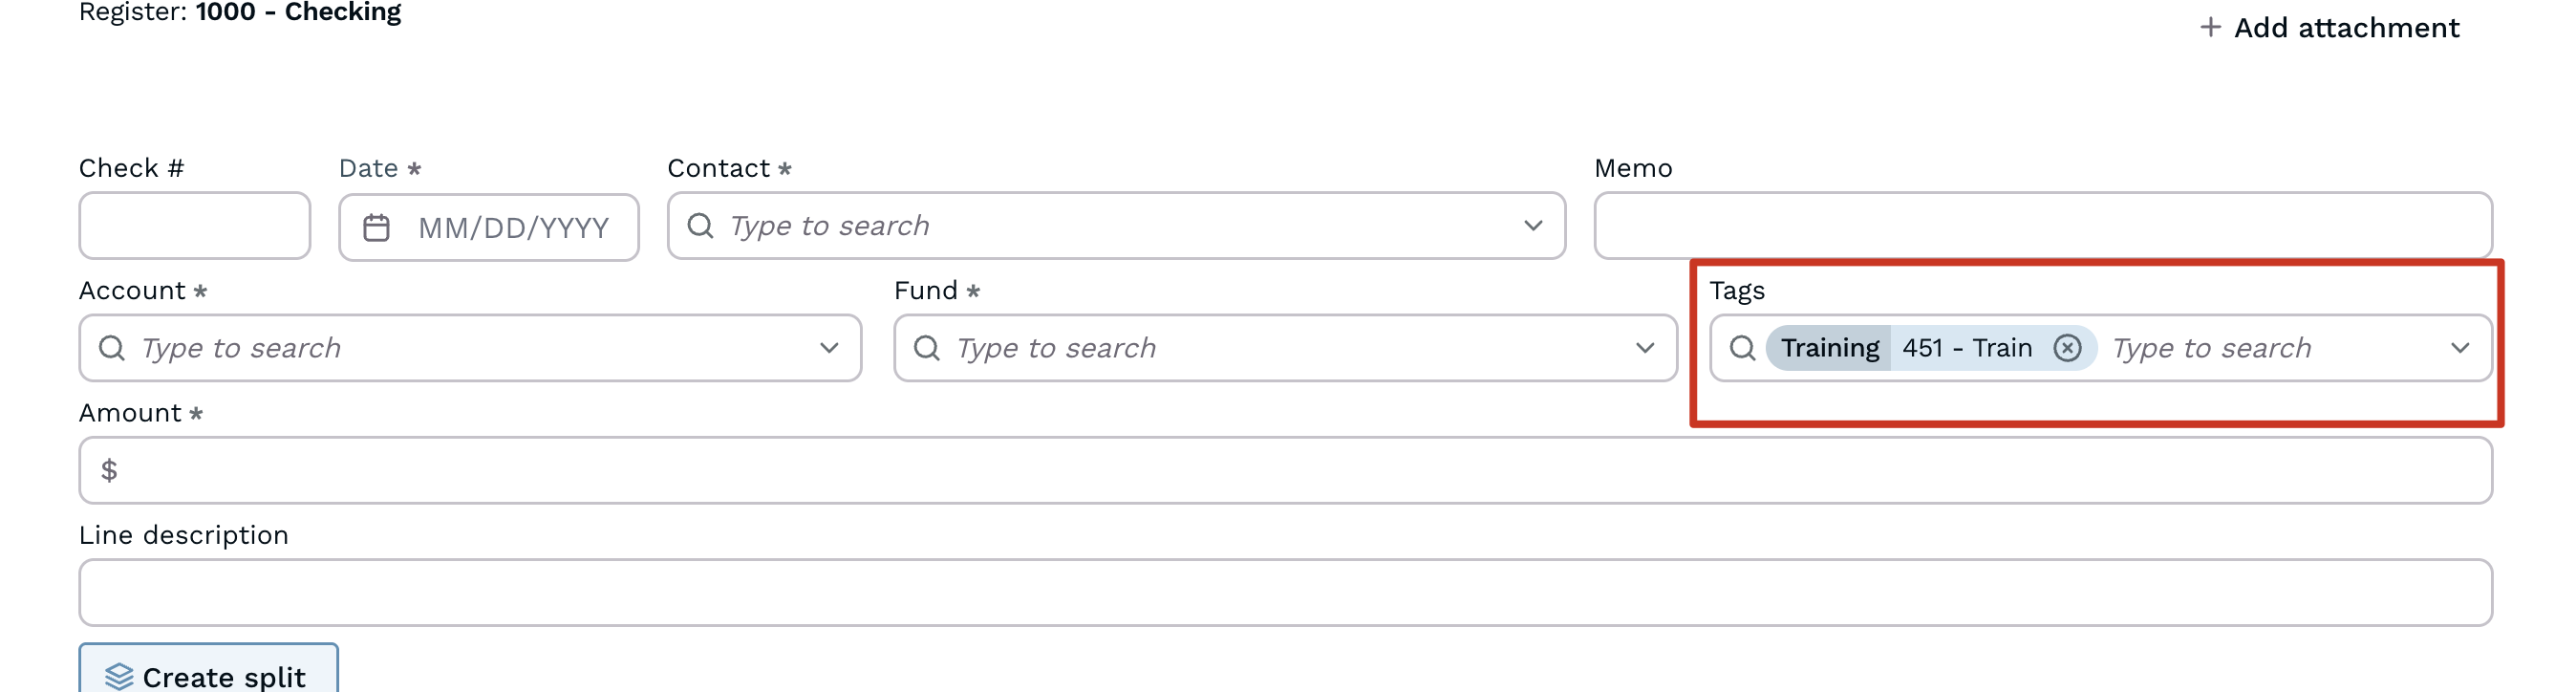This screenshot has width=2576, height=692.
Task: Focus the Line description field
Action: pyautogui.click(x=1285, y=593)
